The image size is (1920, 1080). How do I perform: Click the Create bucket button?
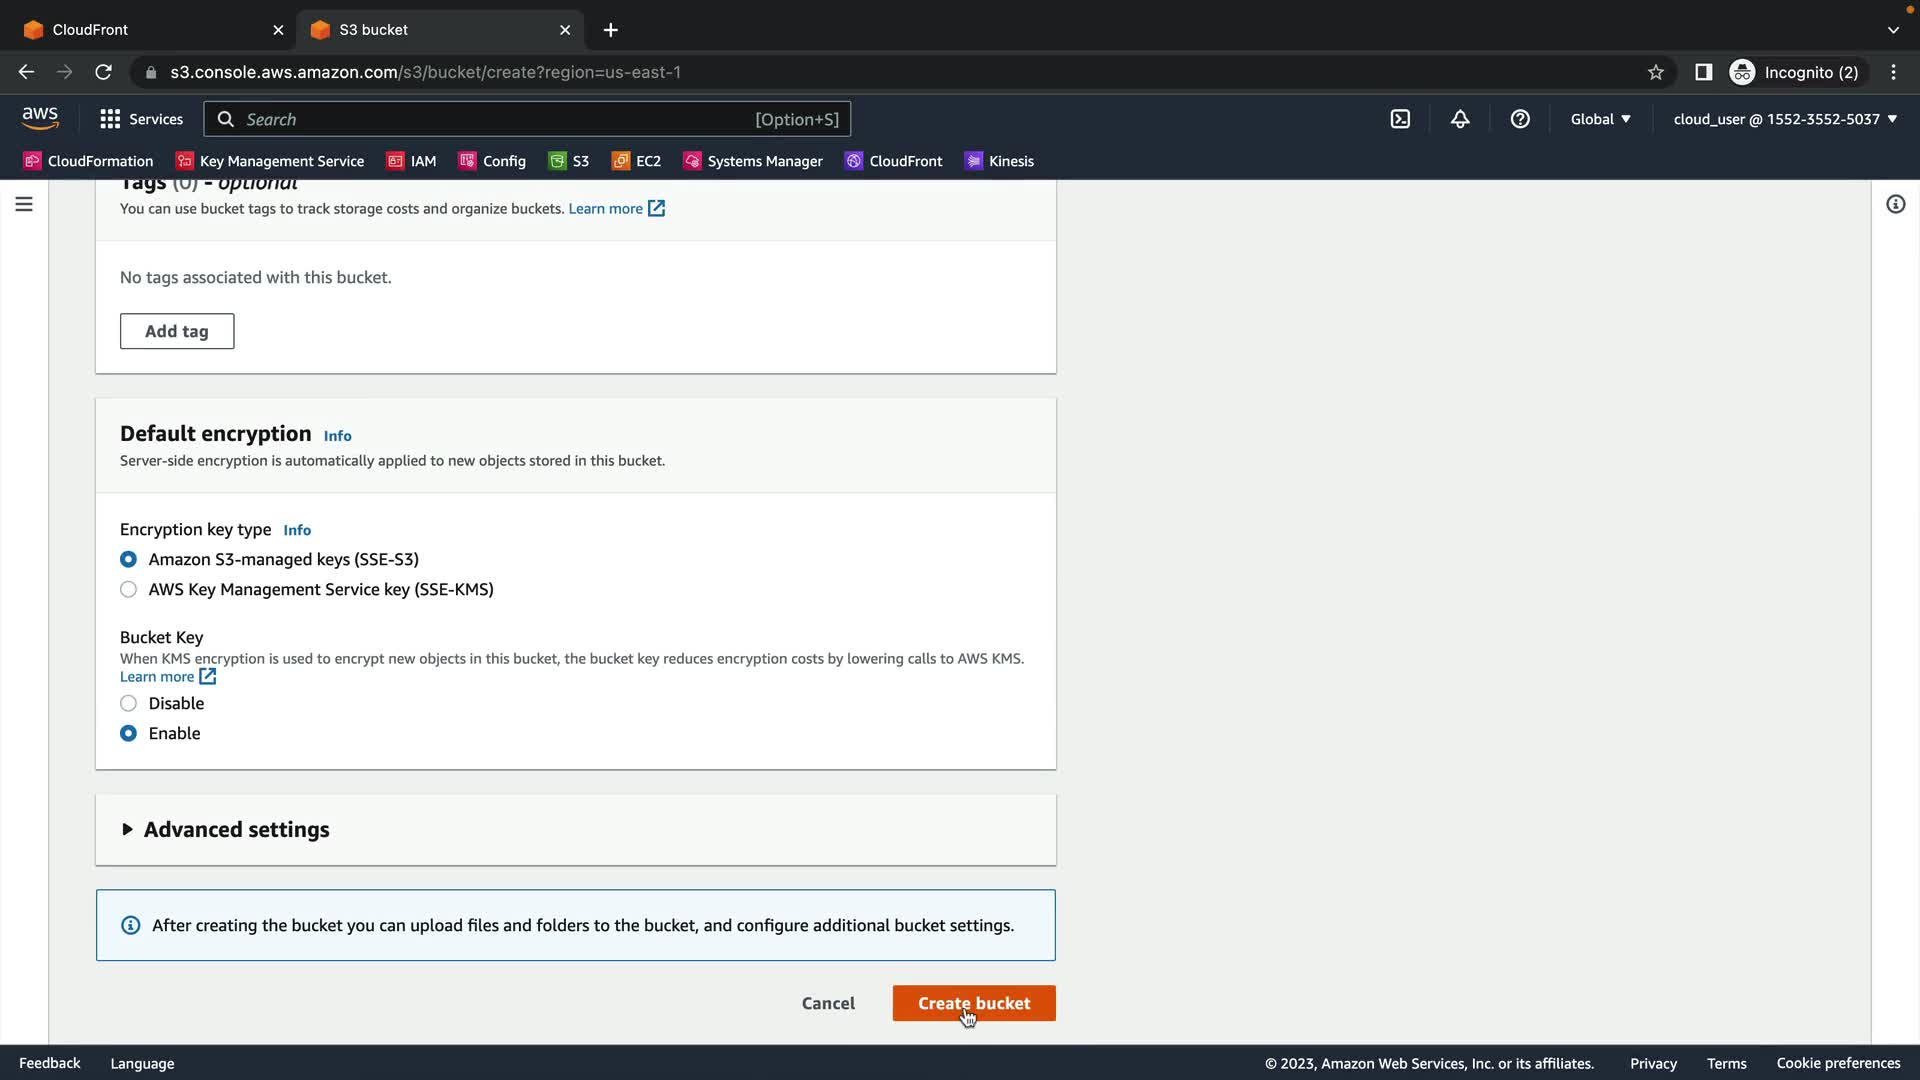[x=973, y=1003]
